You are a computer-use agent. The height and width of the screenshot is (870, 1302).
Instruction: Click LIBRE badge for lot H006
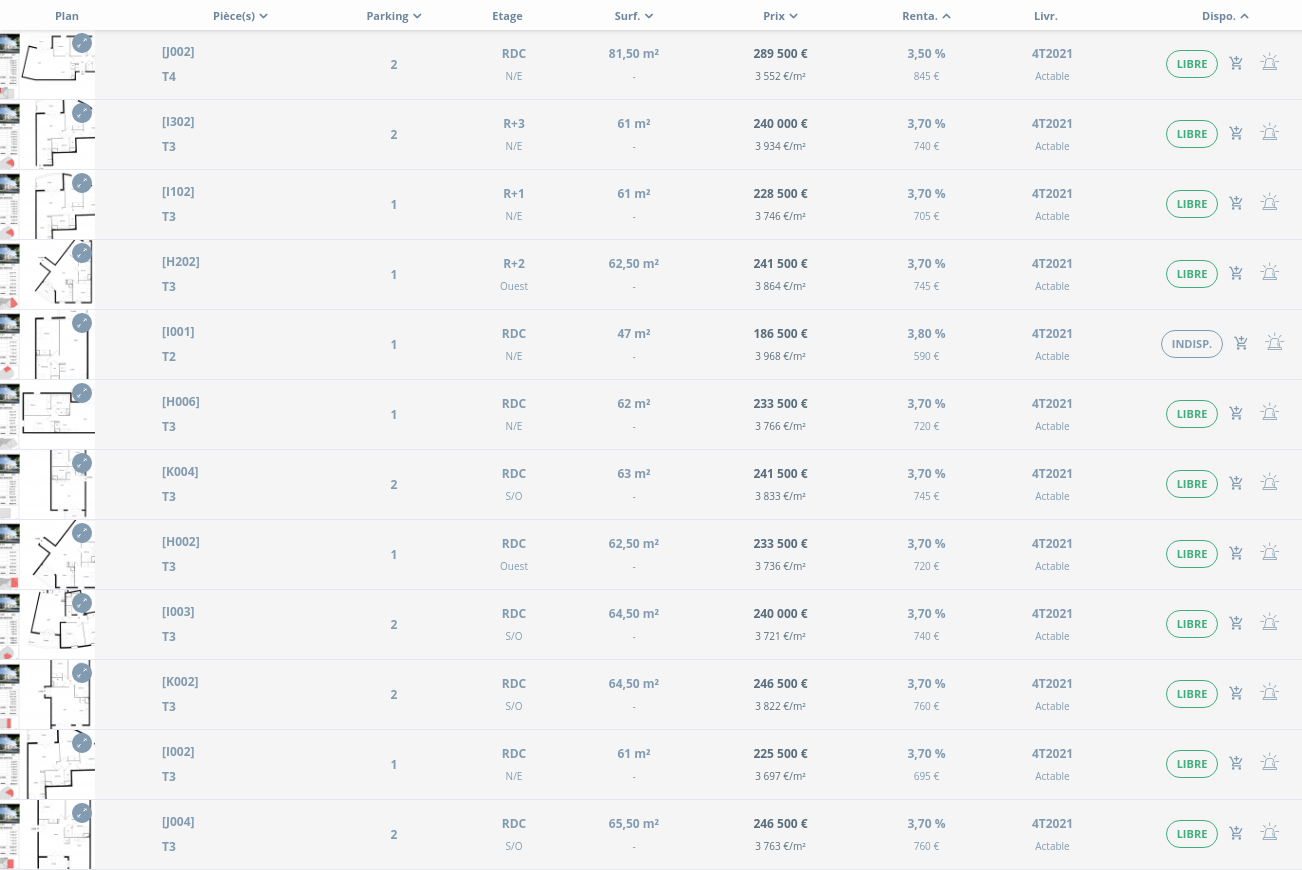[x=1191, y=414]
